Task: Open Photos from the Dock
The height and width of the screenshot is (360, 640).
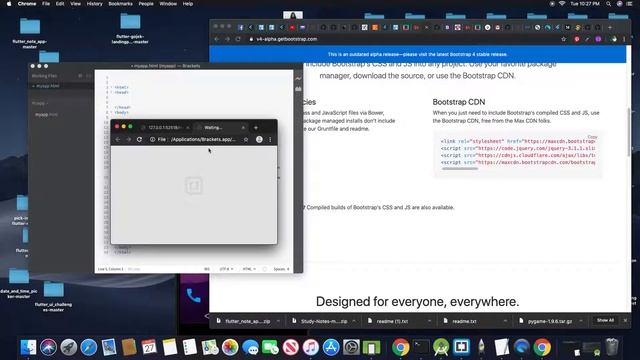Action: click(x=230, y=347)
